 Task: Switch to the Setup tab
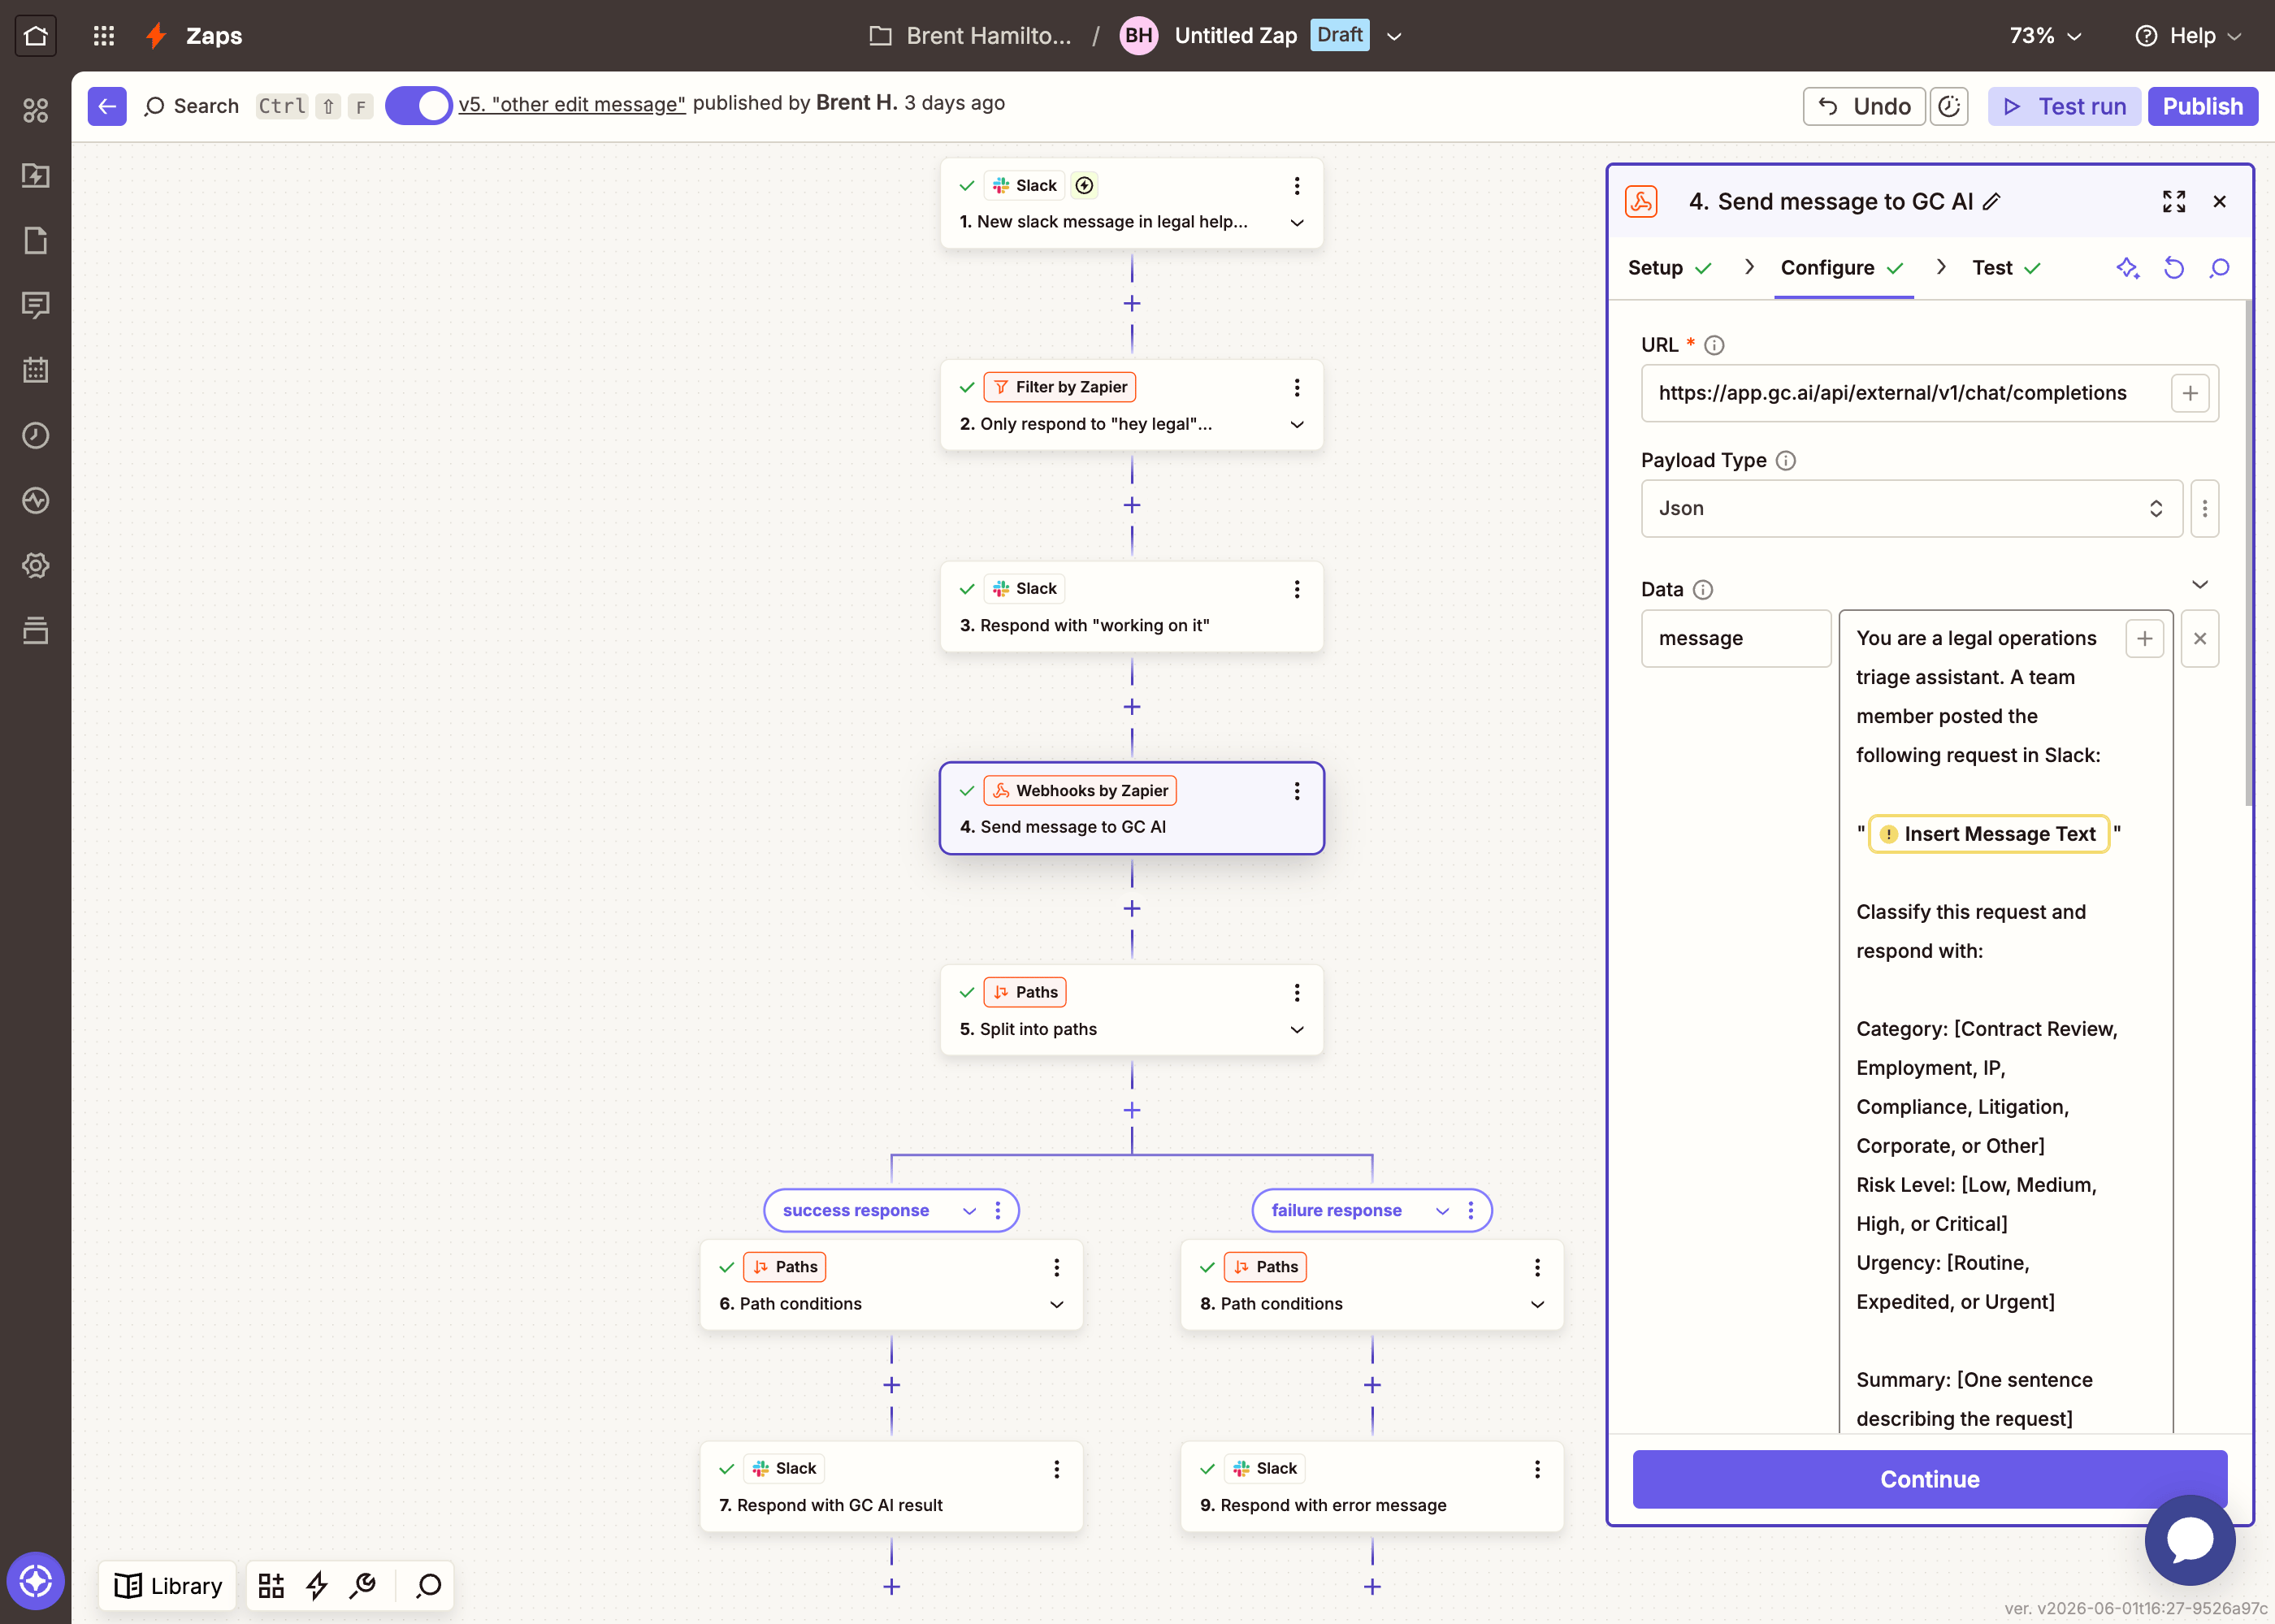(x=1670, y=268)
